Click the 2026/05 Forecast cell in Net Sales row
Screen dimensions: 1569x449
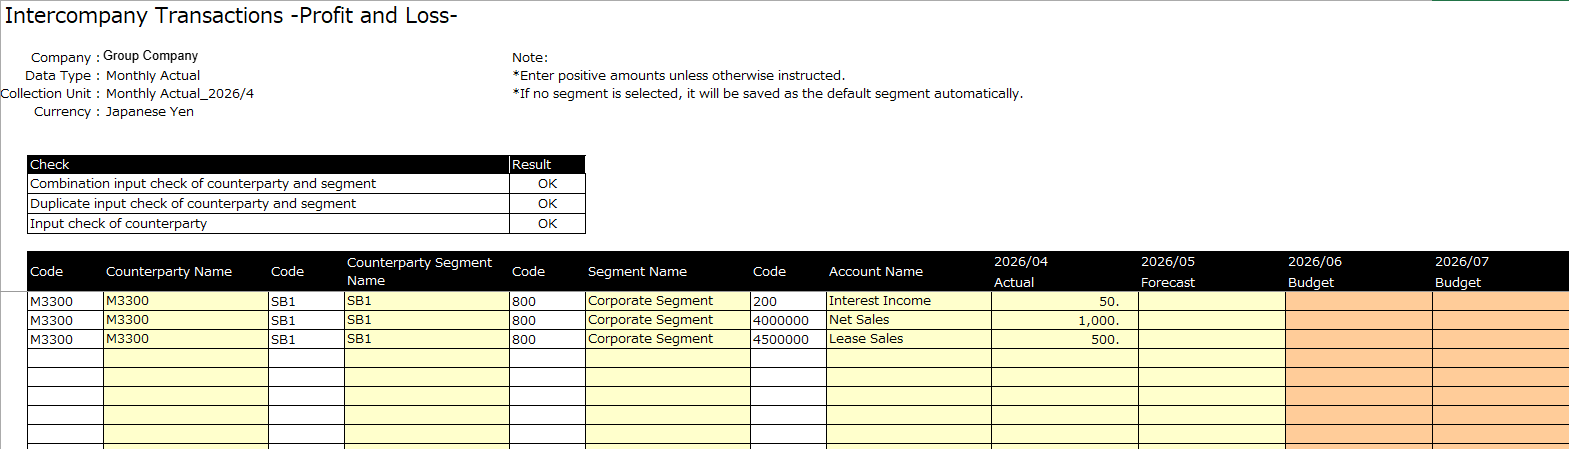1212,320
